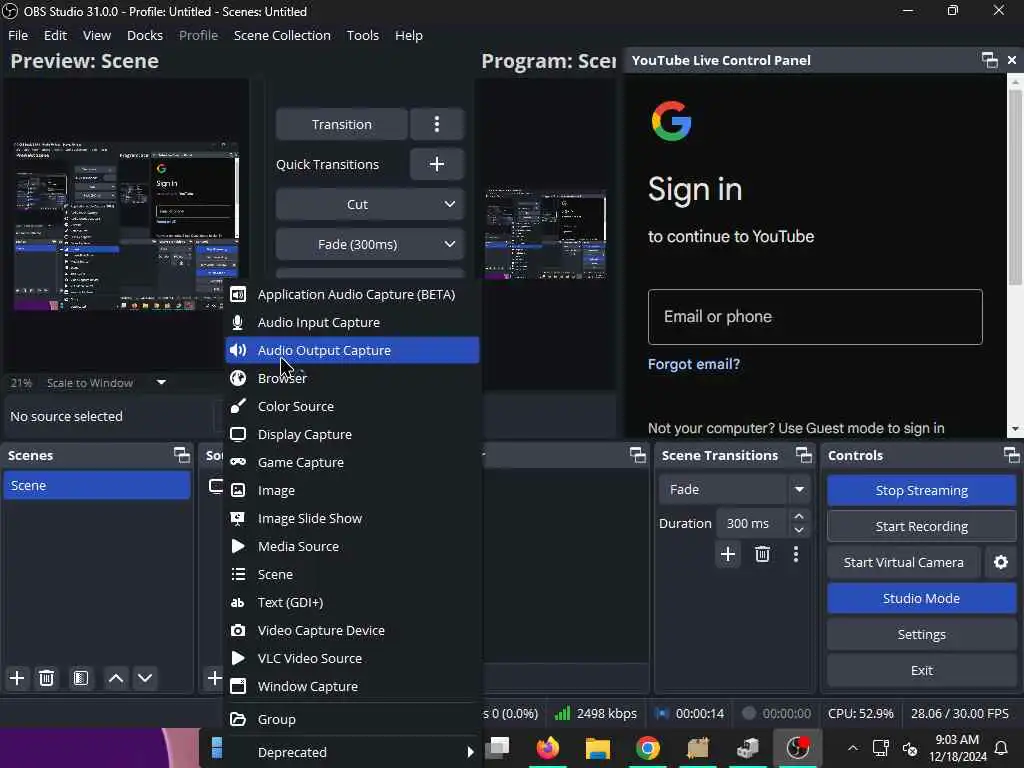This screenshot has height=768, width=1024.
Task: Open the Help menu
Action: click(409, 35)
